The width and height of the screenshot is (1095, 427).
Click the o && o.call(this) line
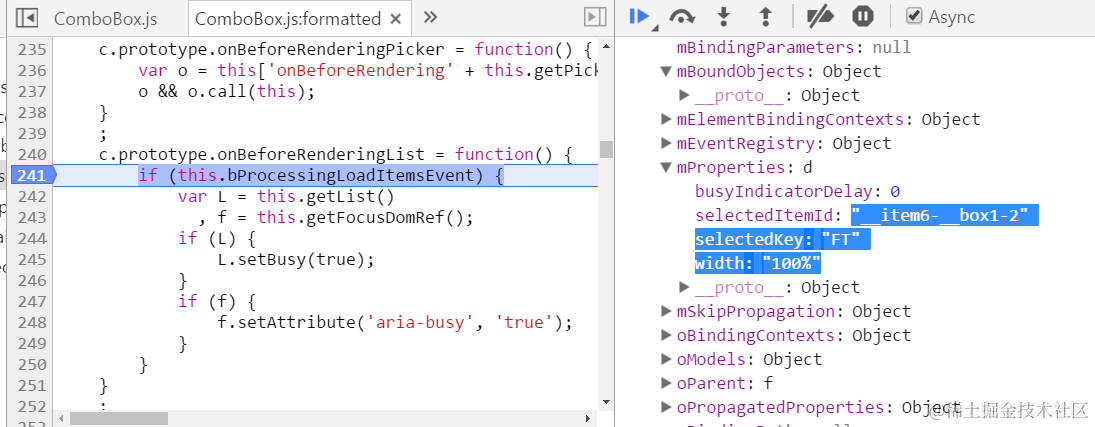coord(227,92)
